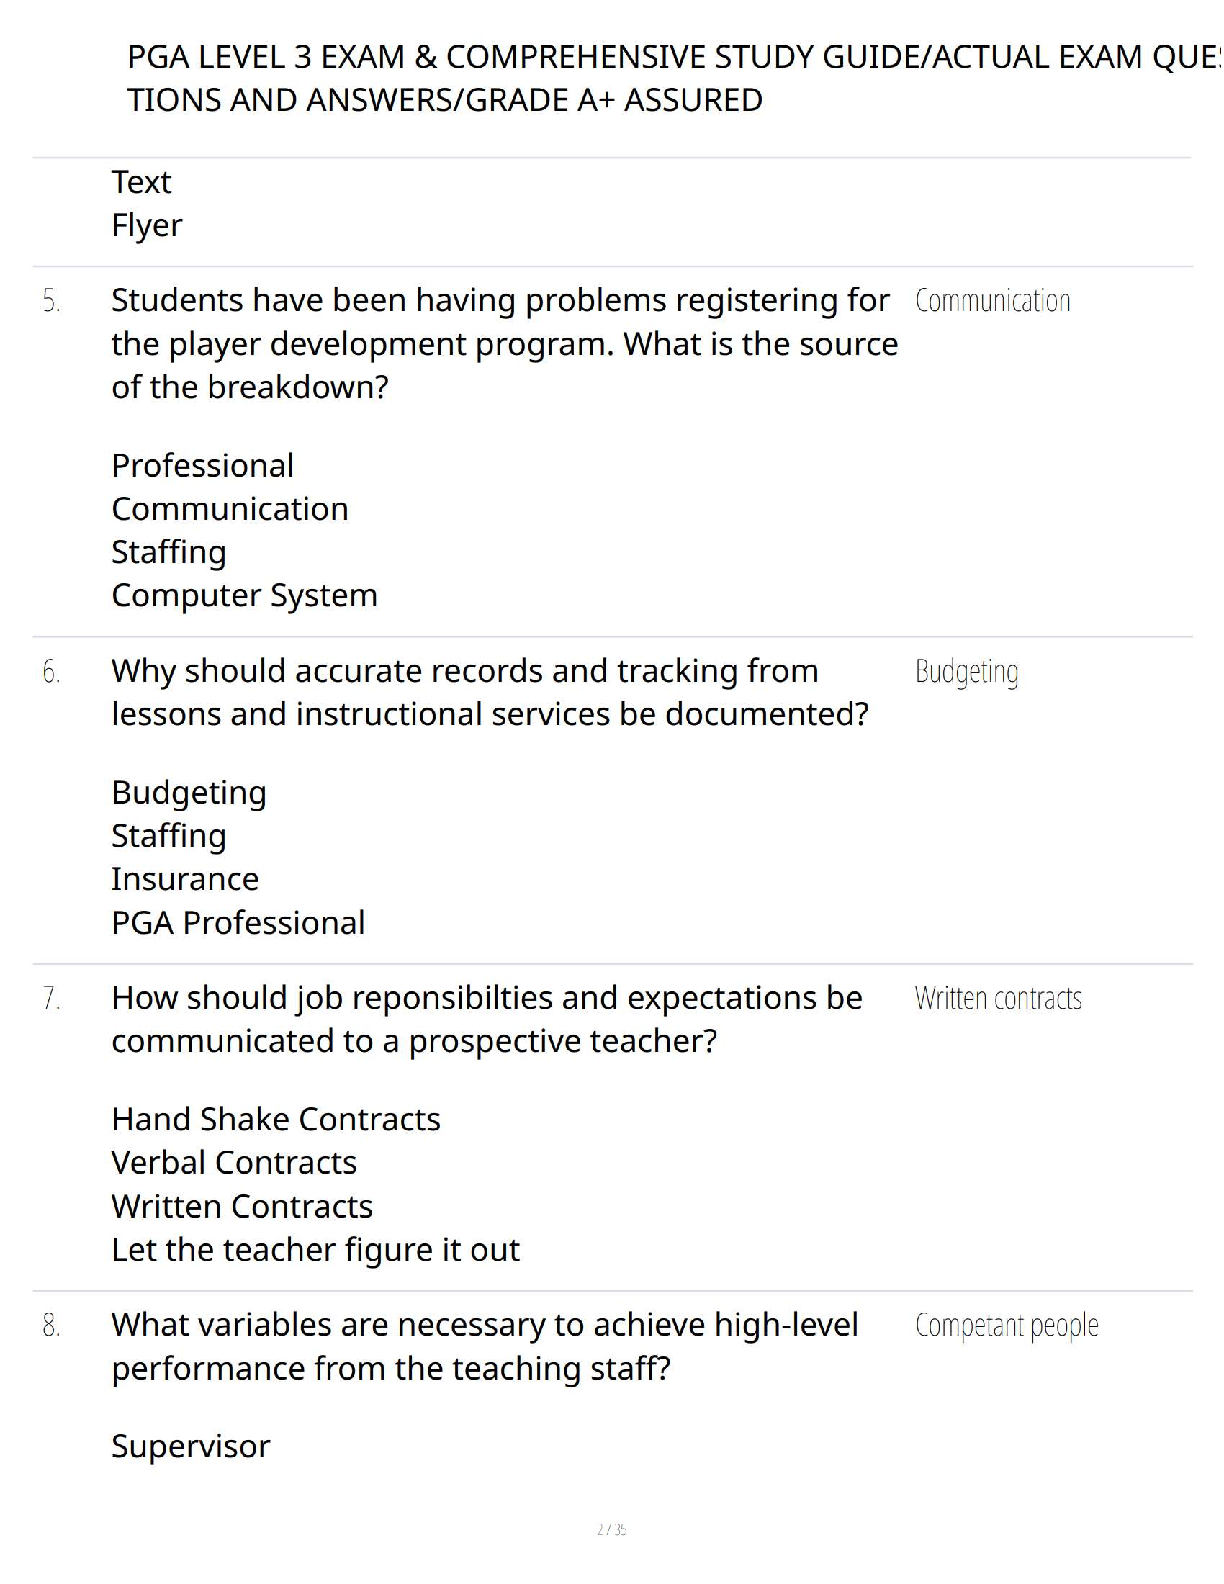Click the right-column "Budgeting" answer key
The width and height of the screenshot is (1224, 1584).
point(966,672)
